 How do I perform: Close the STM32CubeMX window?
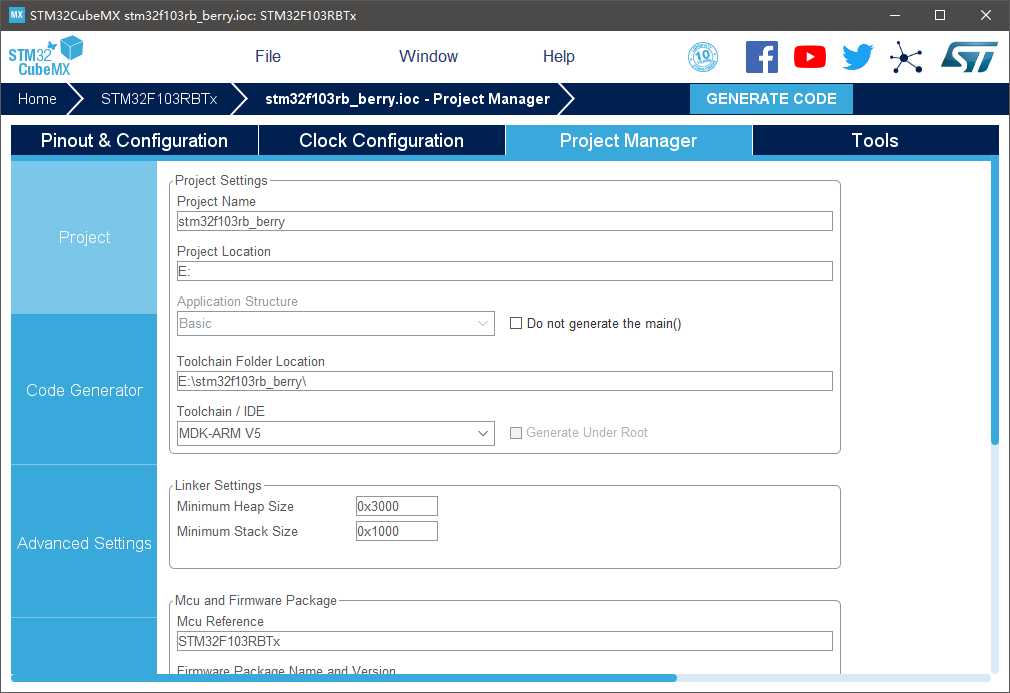click(986, 15)
